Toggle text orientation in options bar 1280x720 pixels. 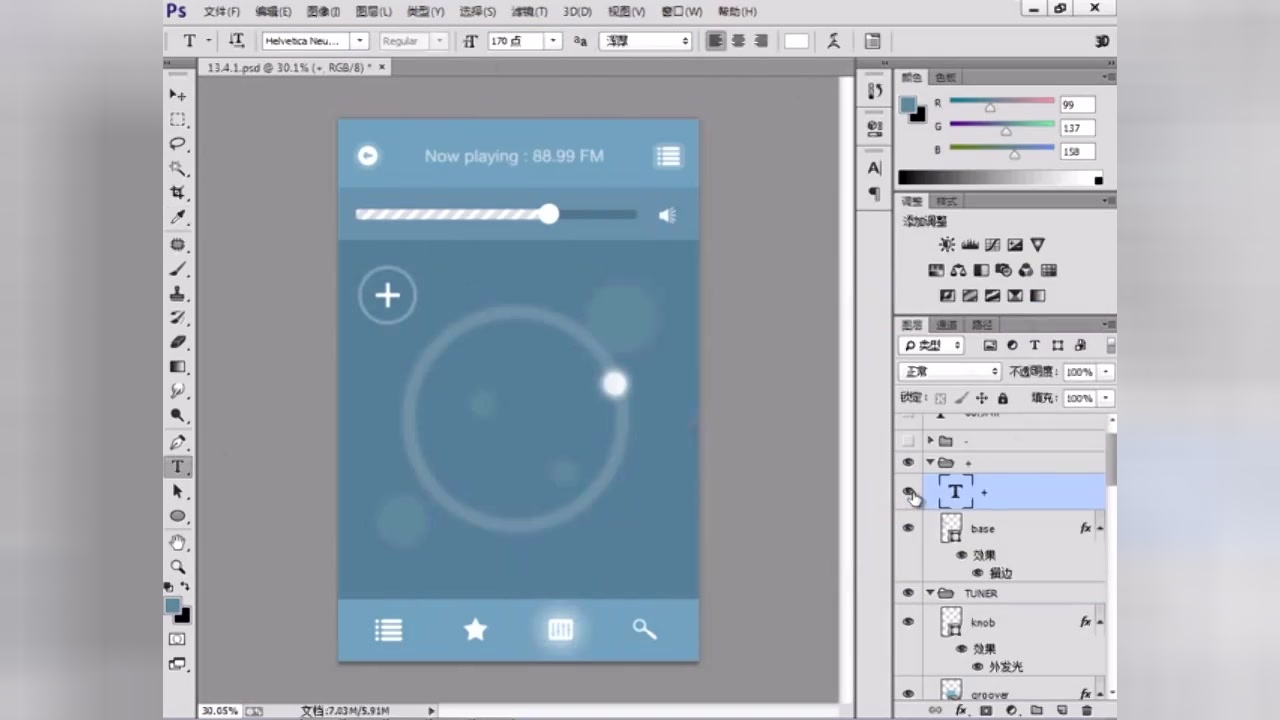[237, 41]
